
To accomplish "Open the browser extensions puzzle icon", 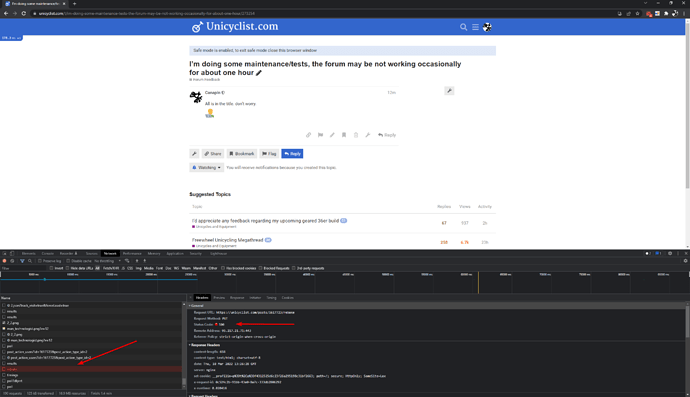I will pyautogui.click(x=666, y=14).
